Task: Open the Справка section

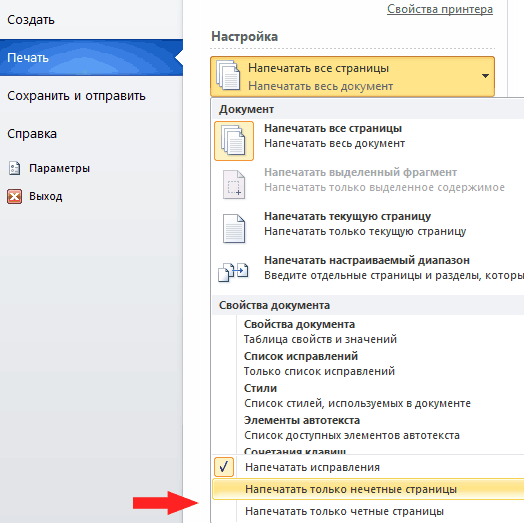Action: [x=32, y=134]
